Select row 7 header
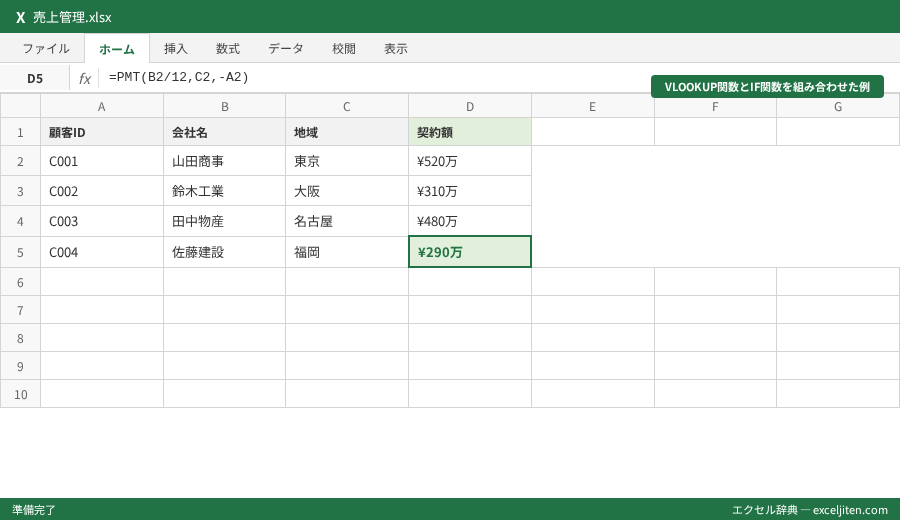Image resolution: width=900 pixels, height=520 pixels. coord(20,310)
